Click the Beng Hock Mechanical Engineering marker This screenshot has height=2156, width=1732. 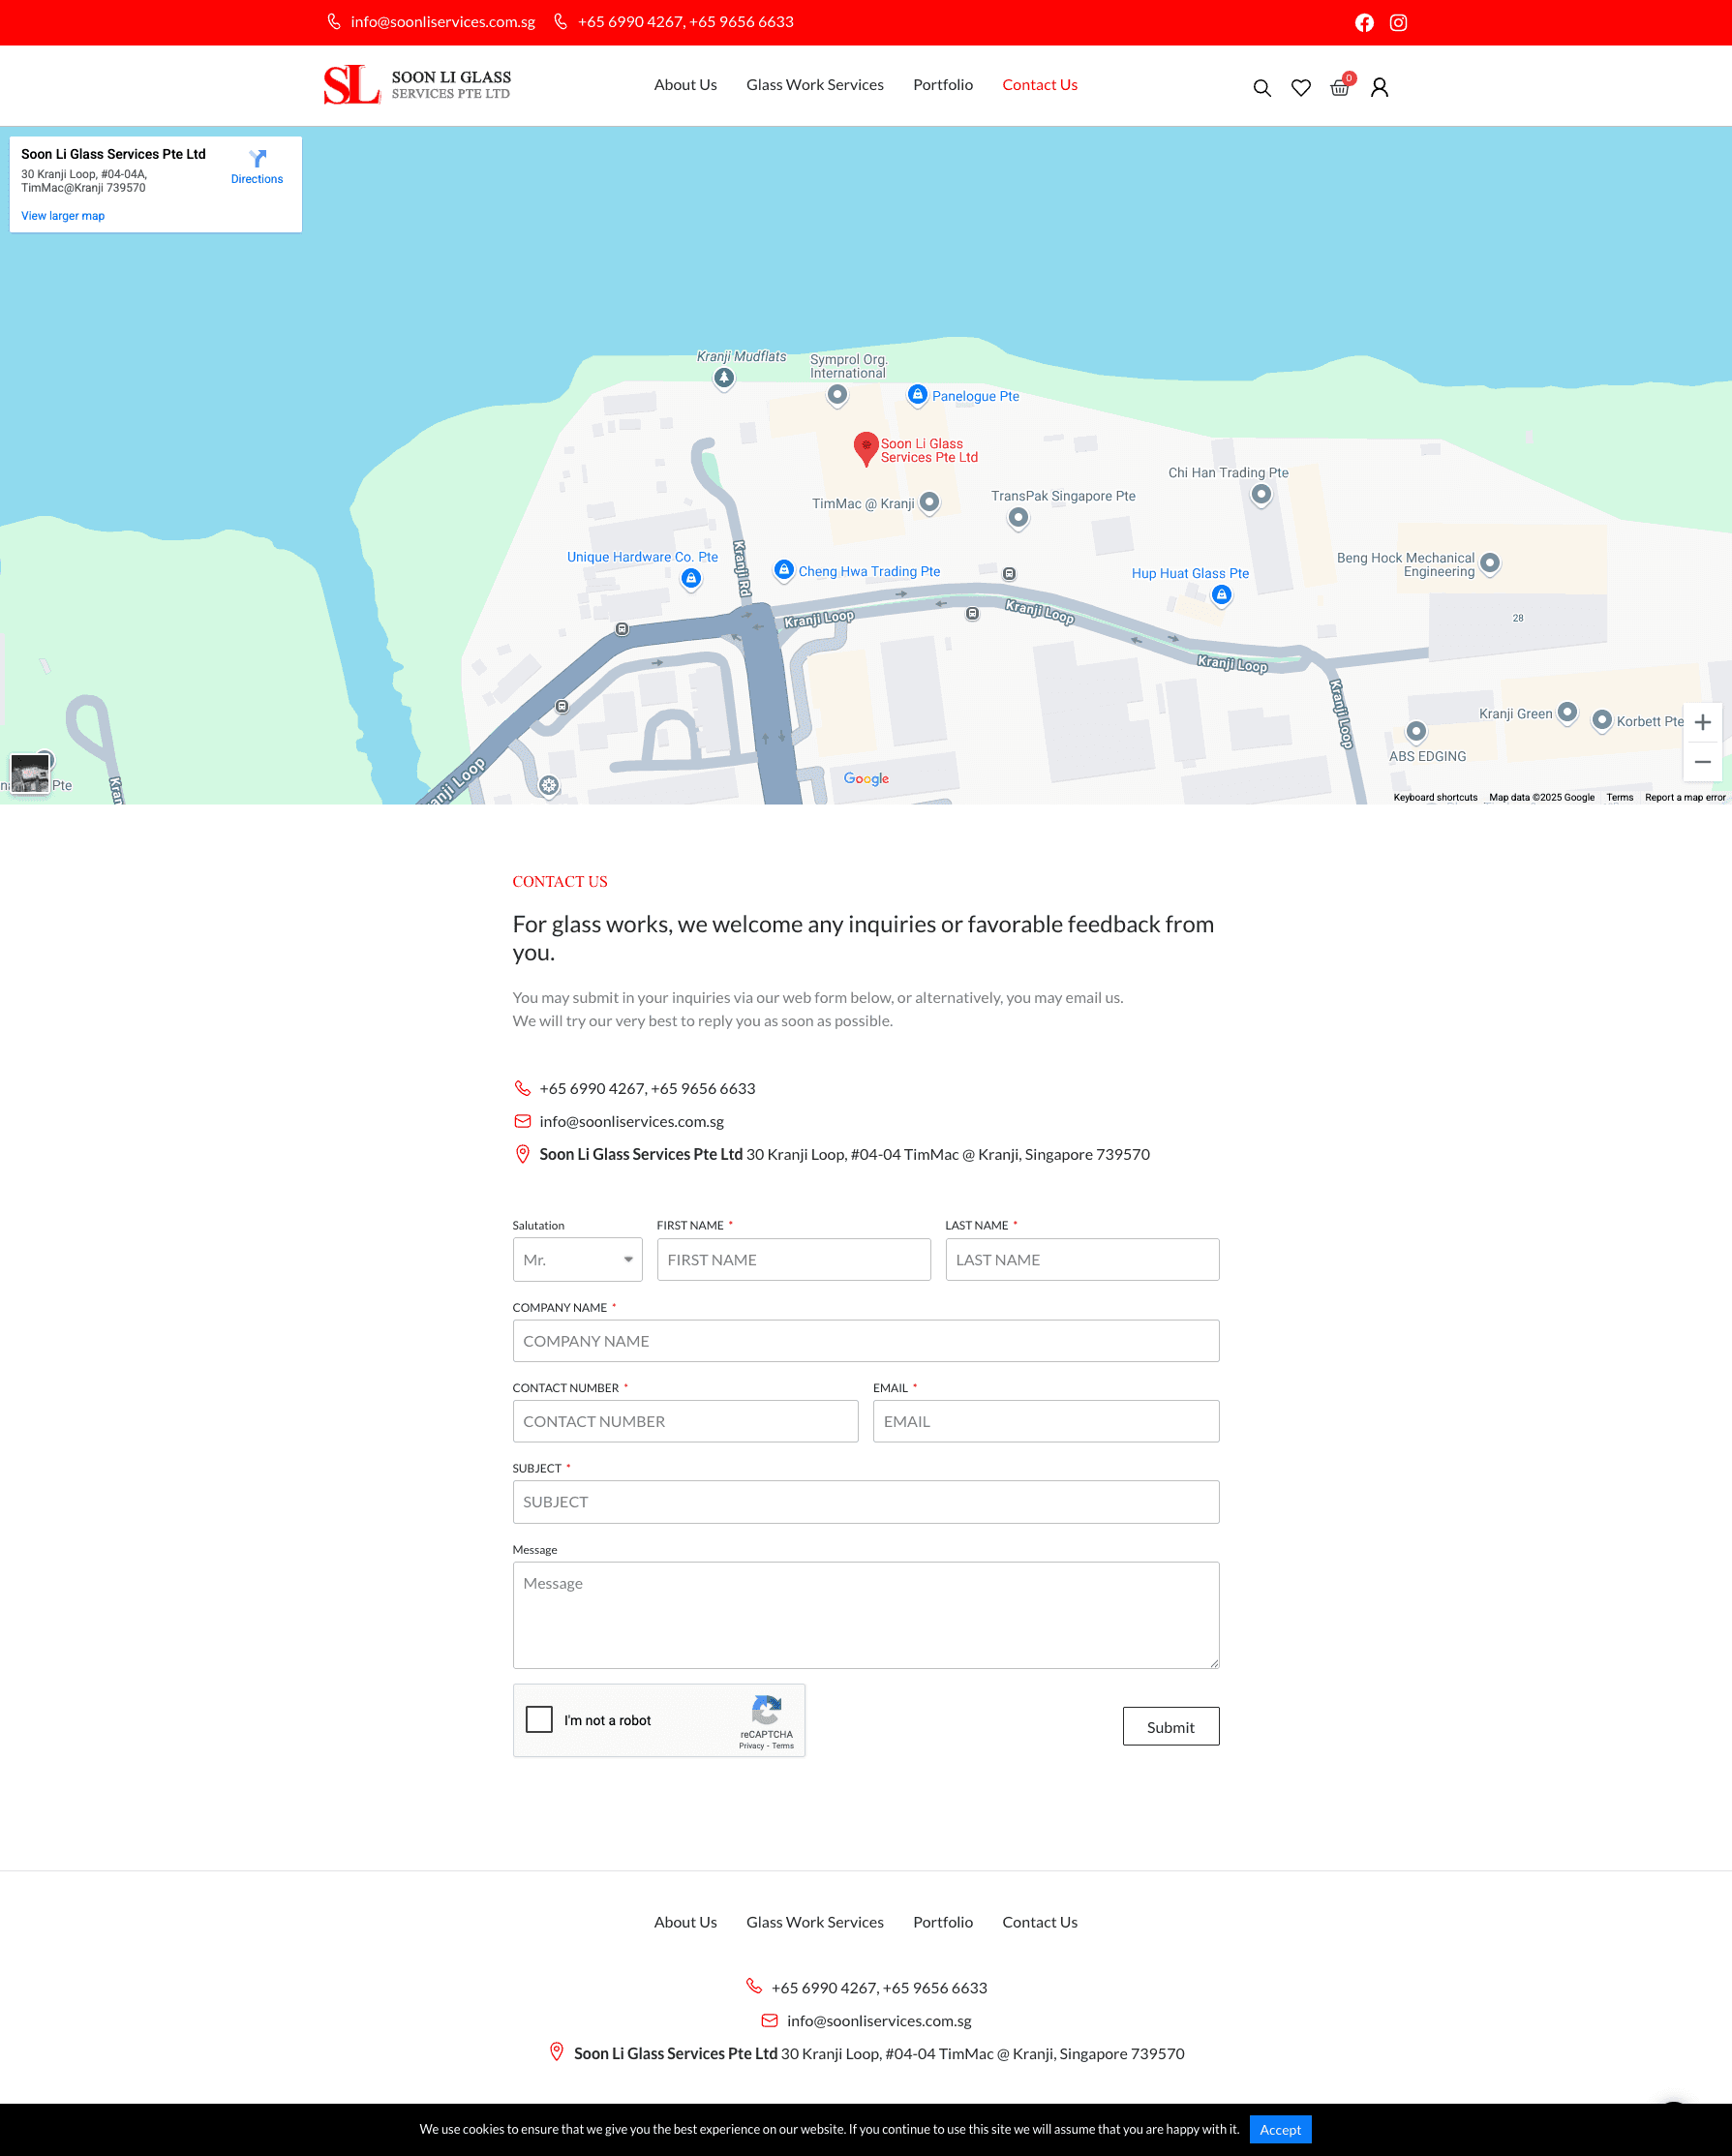click(1490, 563)
